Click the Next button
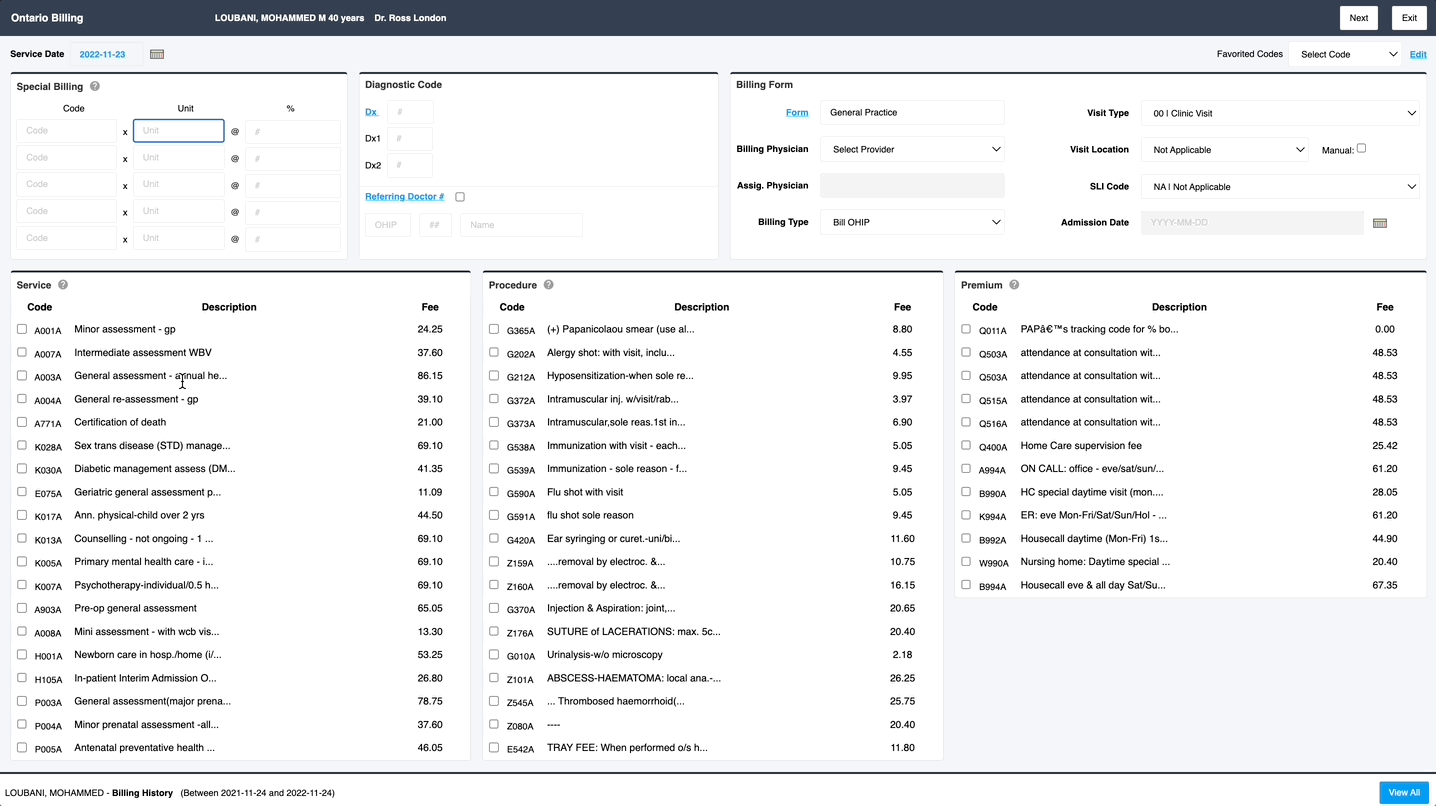 point(1358,17)
